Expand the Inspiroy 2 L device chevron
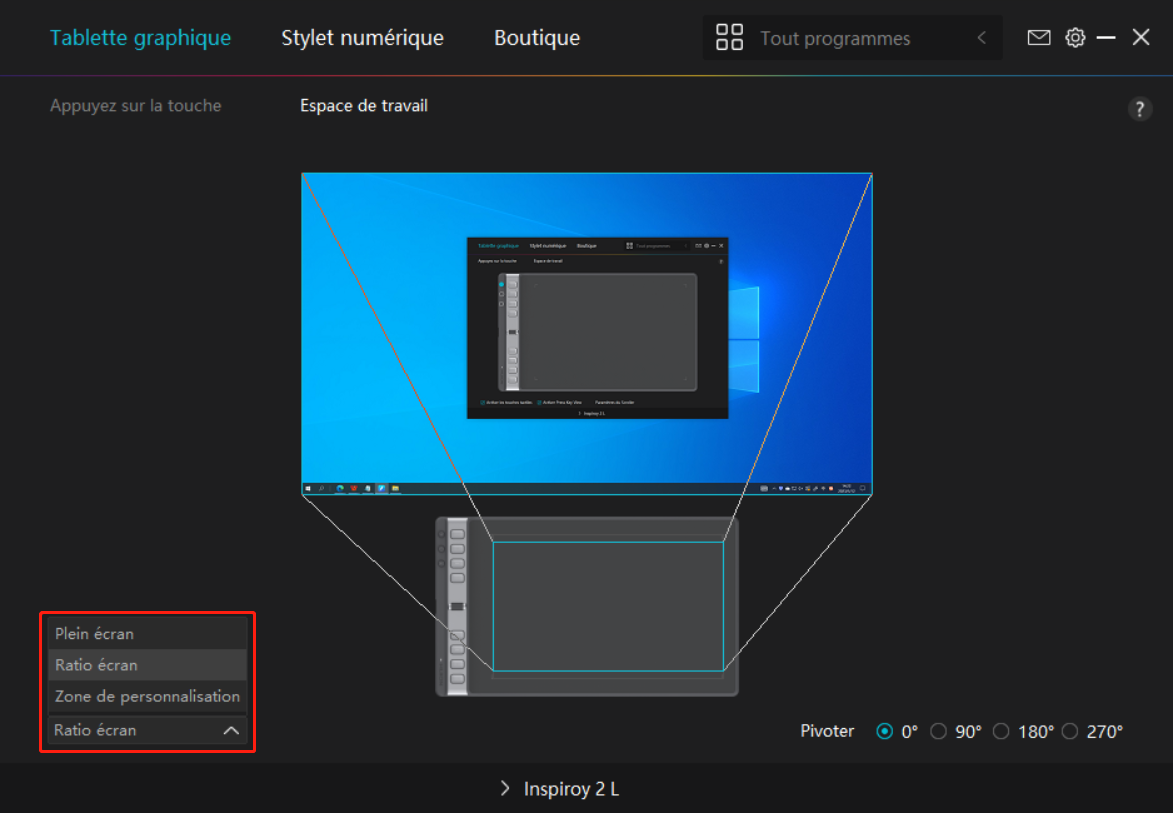This screenshot has height=813, width=1173. pos(505,789)
